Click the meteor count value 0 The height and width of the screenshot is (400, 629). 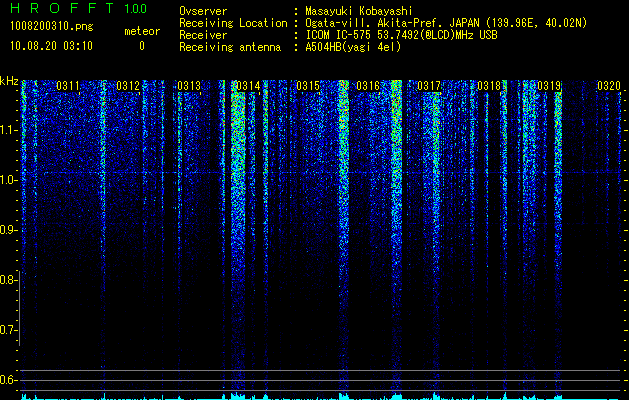142,46
